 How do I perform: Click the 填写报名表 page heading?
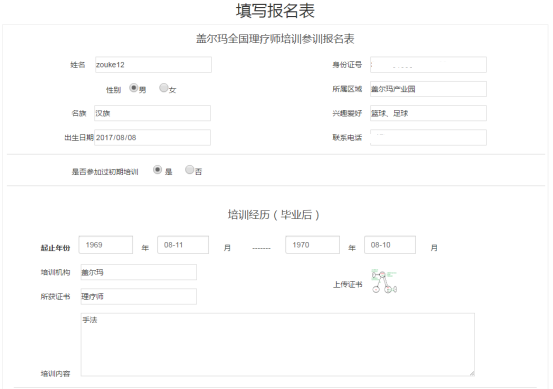click(275, 11)
